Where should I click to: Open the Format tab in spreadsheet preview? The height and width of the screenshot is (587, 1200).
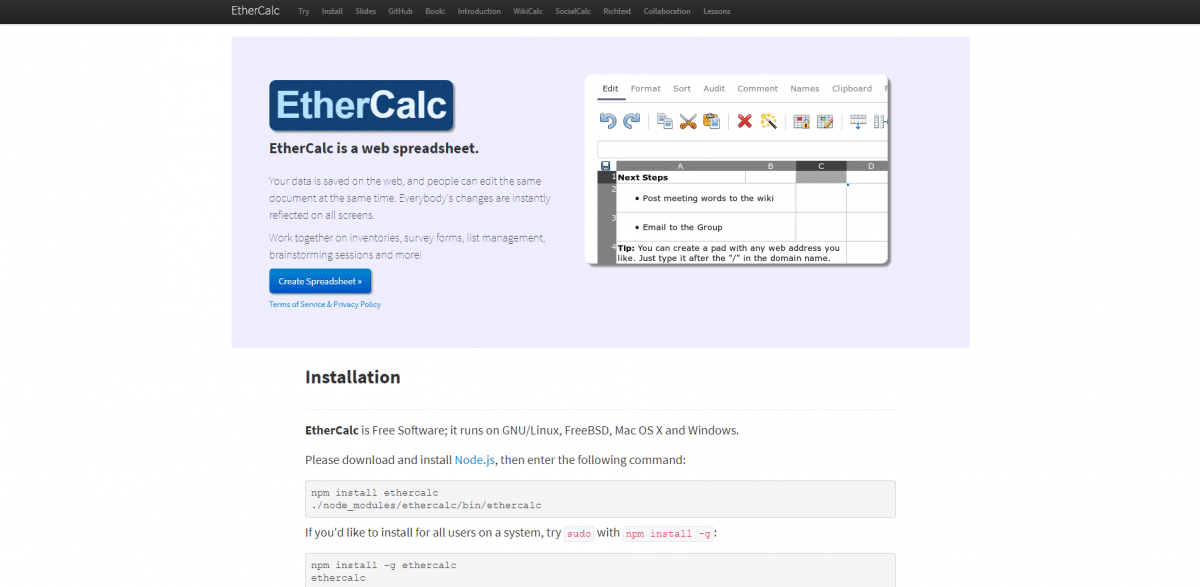(x=645, y=89)
